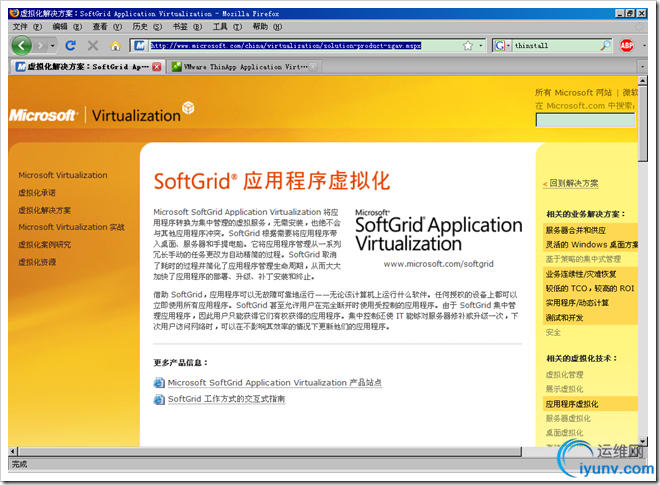Click 所有 Microsoft 网站 link
The height and width of the screenshot is (485, 660).
tap(573, 93)
